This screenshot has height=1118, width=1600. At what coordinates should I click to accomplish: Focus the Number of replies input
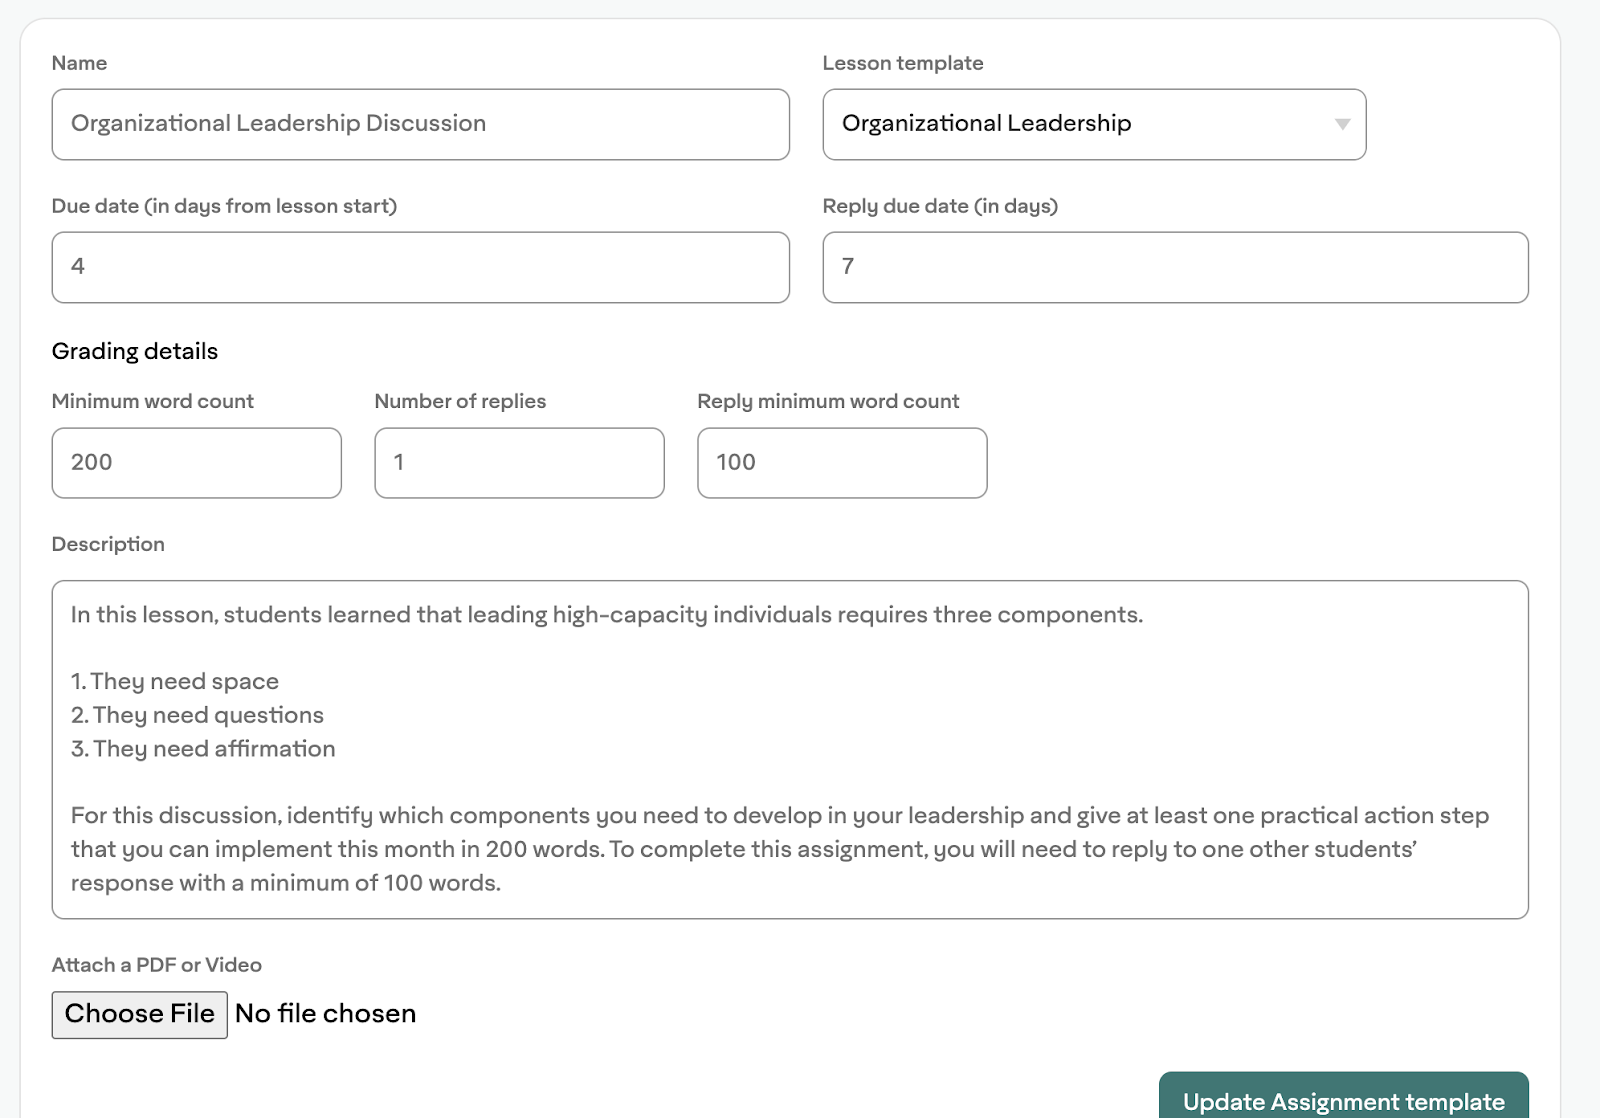point(519,463)
